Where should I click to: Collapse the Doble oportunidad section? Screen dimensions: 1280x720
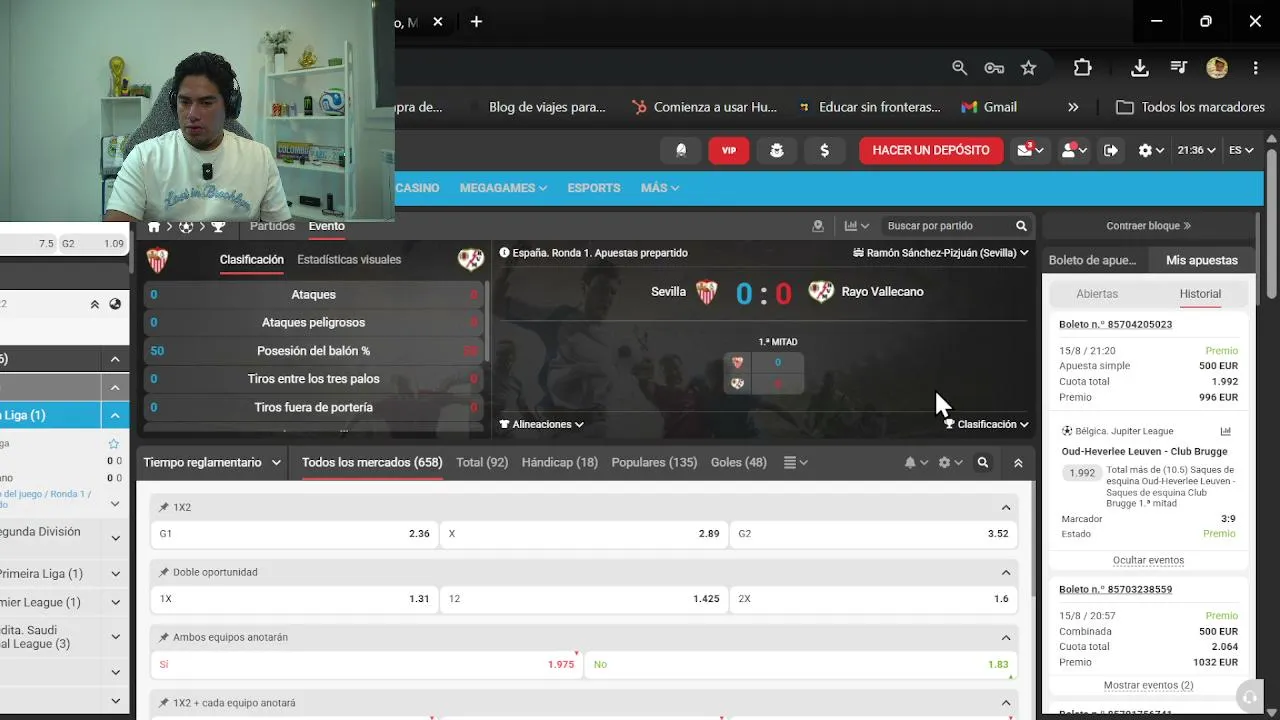(x=1006, y=573)
